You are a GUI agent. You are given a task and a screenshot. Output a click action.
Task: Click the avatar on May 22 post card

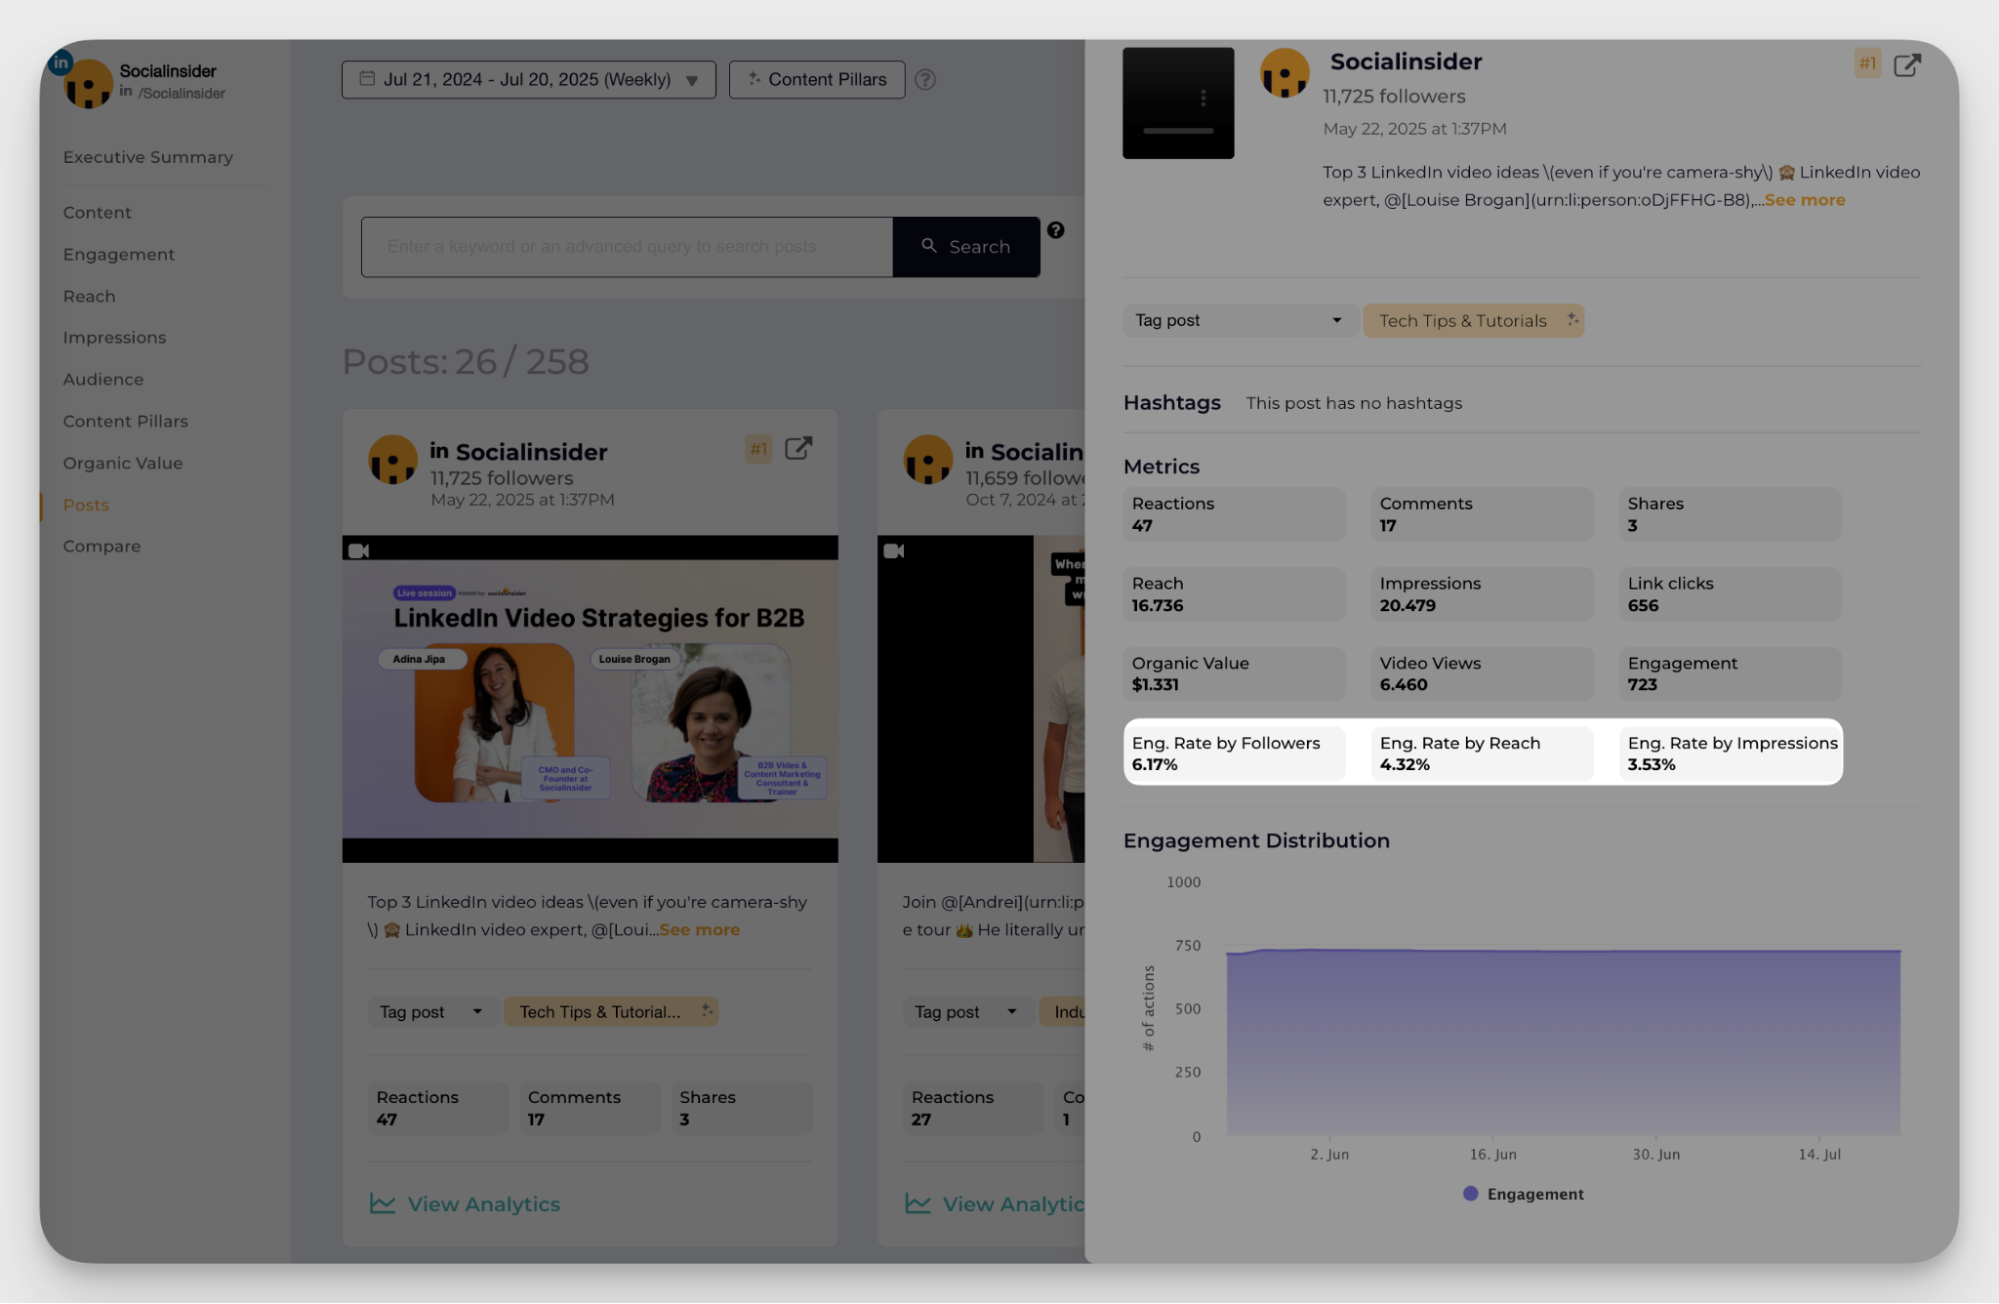pyautogui.click(x=392, y=460)
